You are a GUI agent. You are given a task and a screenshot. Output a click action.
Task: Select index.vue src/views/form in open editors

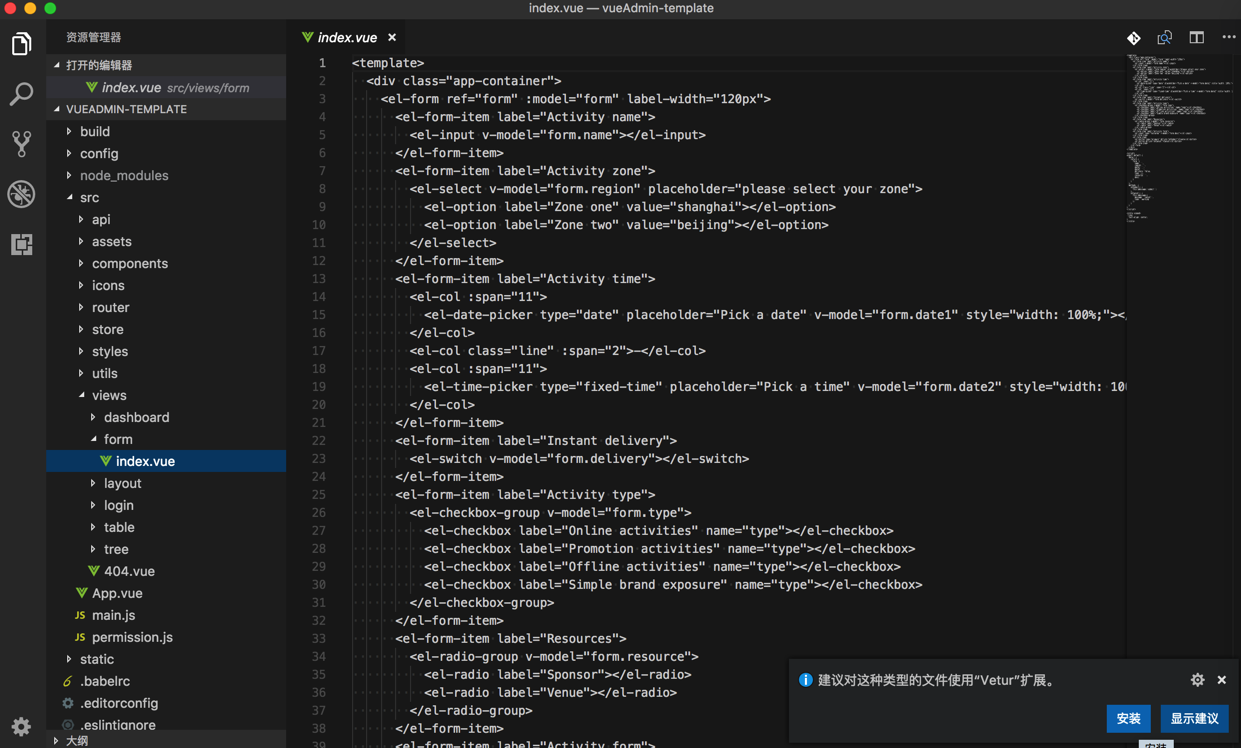[x=166, y=87]
